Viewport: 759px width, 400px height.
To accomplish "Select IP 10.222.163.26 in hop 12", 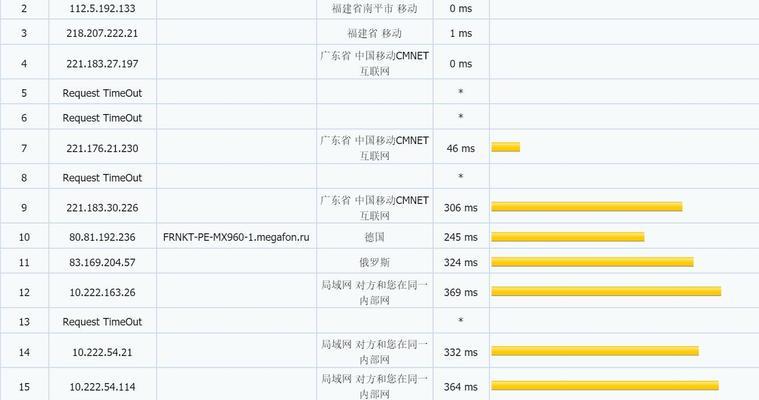I will [x=102, y=292].
